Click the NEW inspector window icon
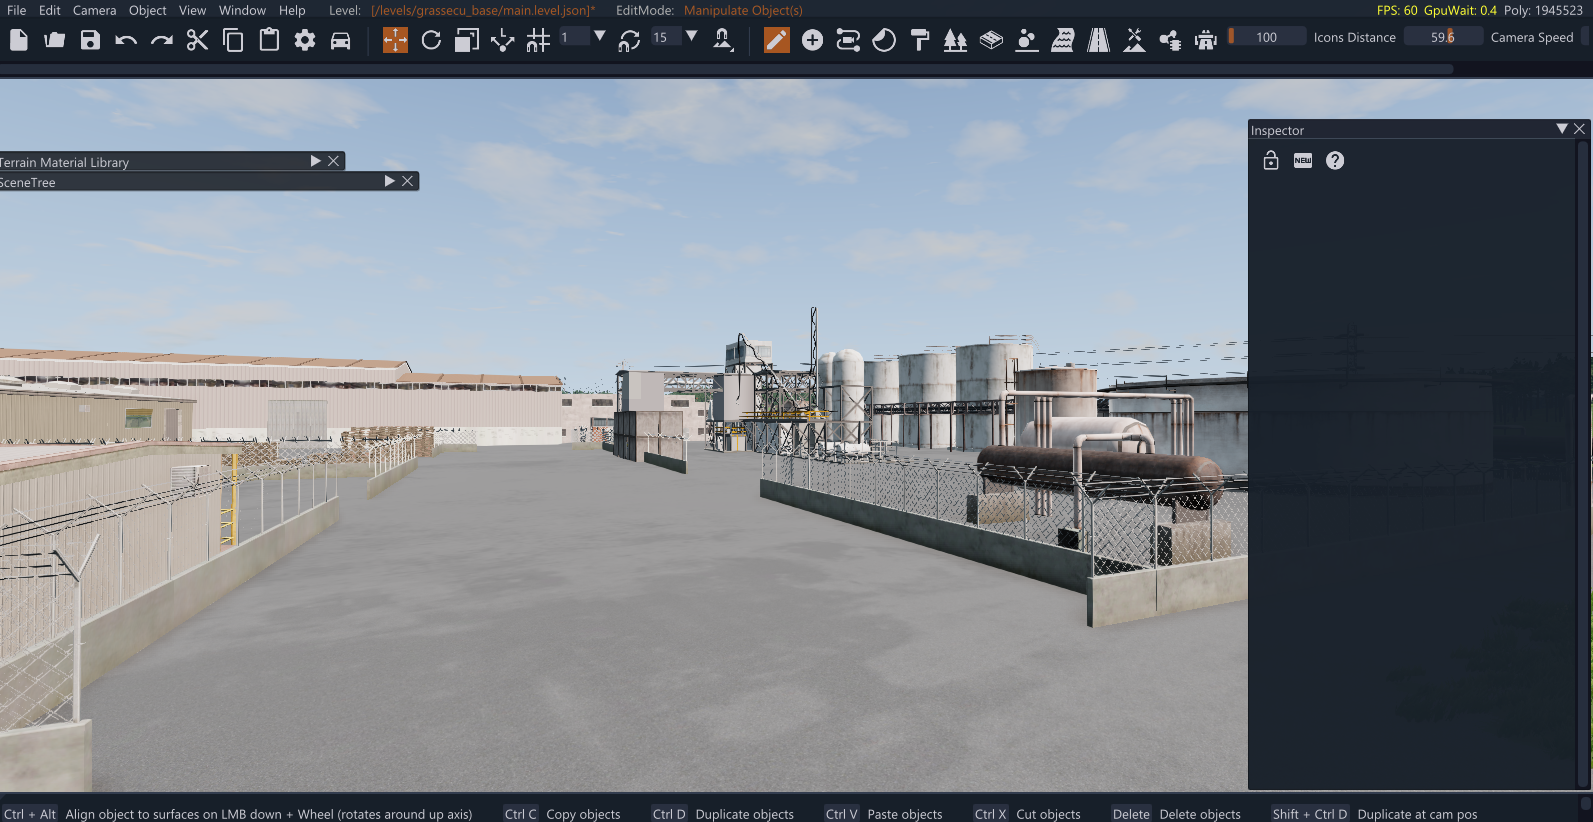The height and width of the screenshot is (822, 1593). (1303, 160)
